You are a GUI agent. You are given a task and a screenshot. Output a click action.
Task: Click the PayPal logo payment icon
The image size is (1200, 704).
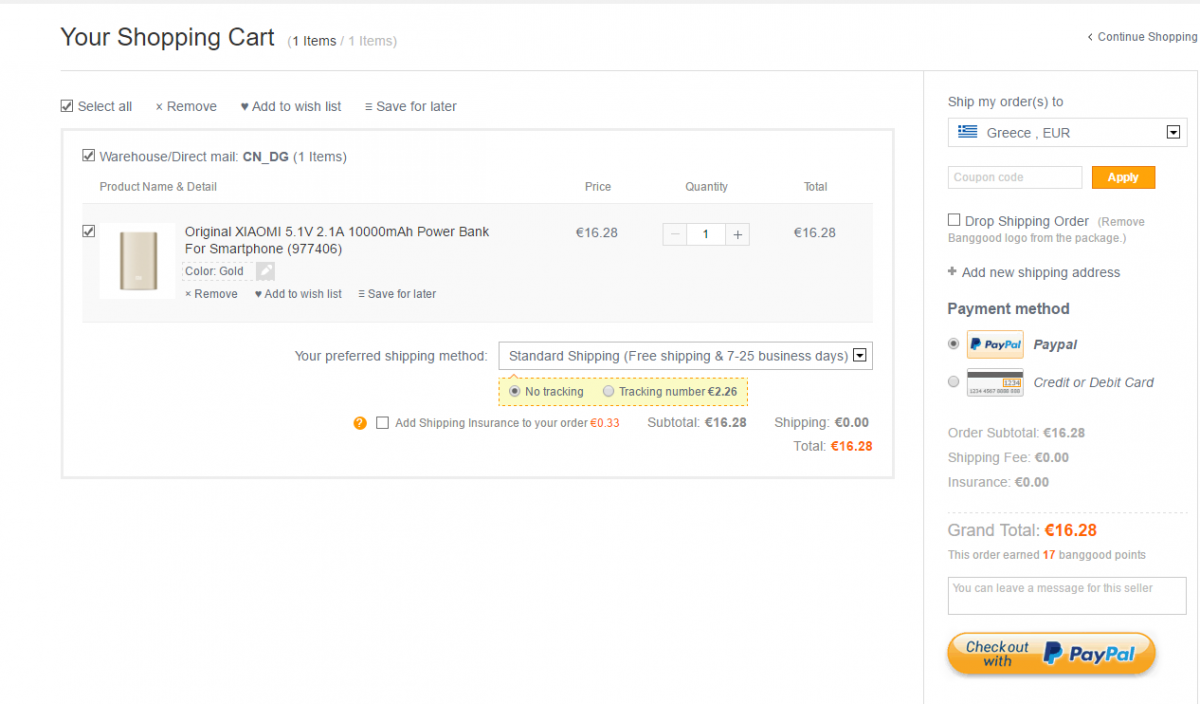pos(995,344)
